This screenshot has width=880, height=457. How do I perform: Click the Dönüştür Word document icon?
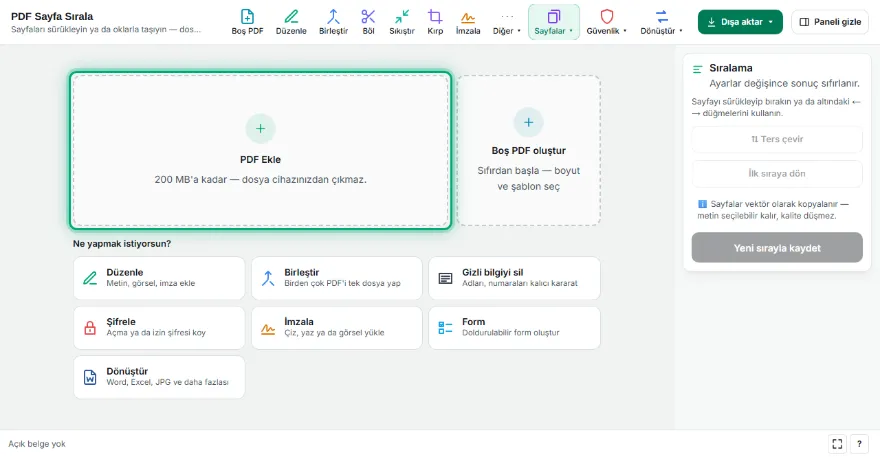tap(90, 377)
